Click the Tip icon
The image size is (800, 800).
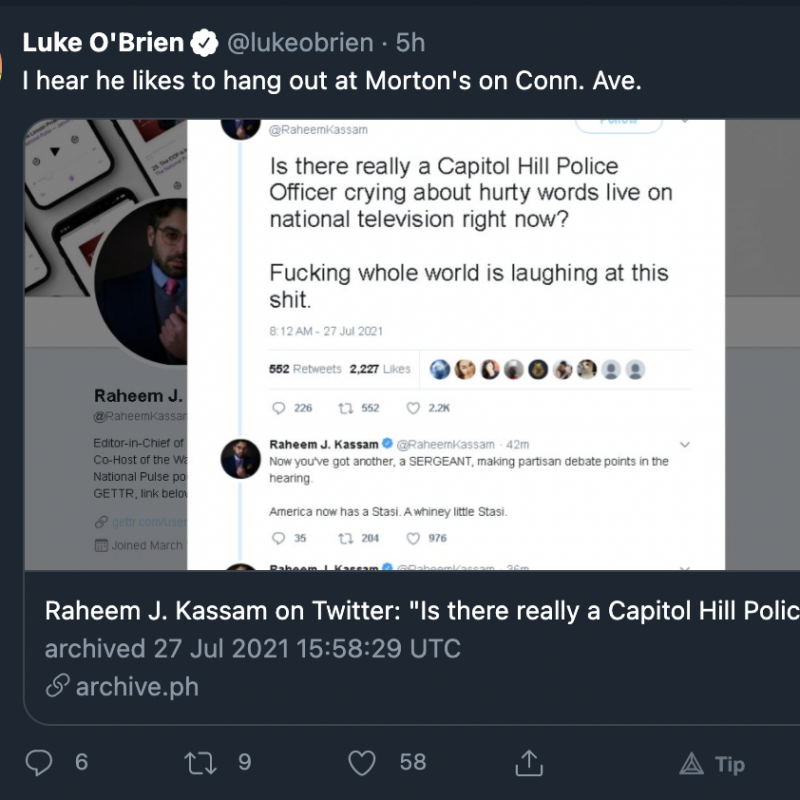(691, 765)
